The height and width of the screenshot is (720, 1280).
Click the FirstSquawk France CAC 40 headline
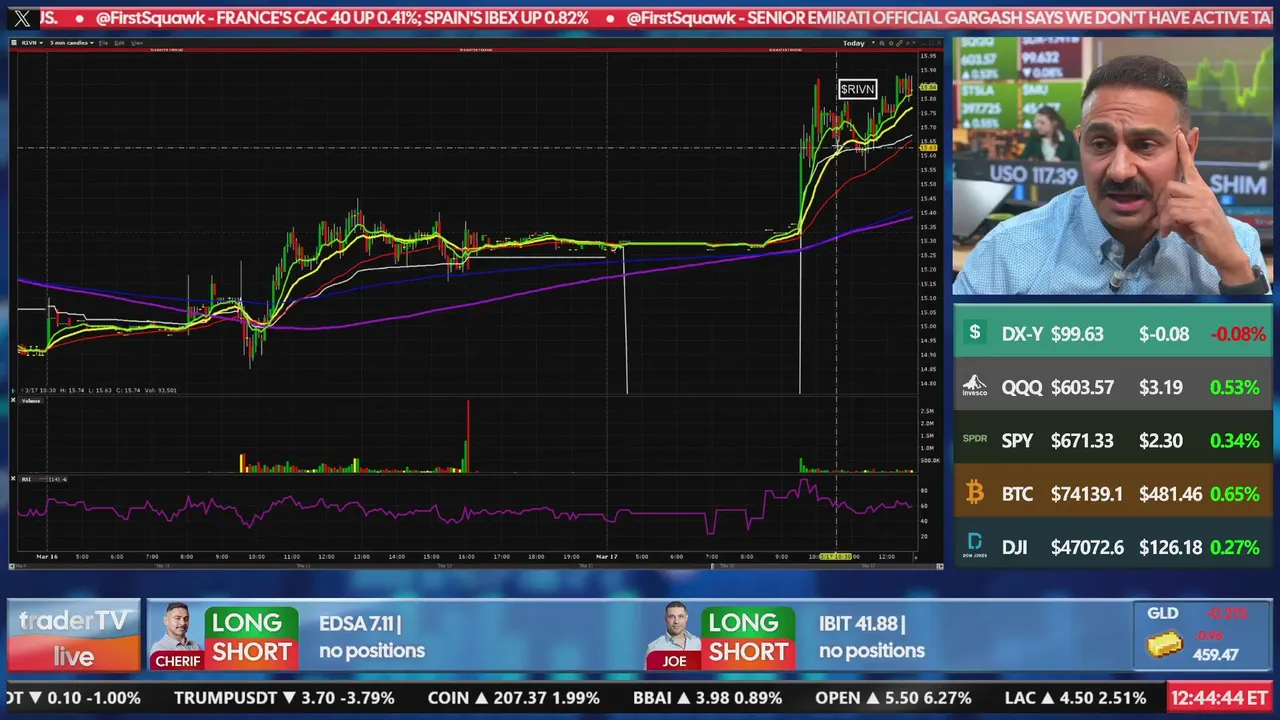pos(342,17)
